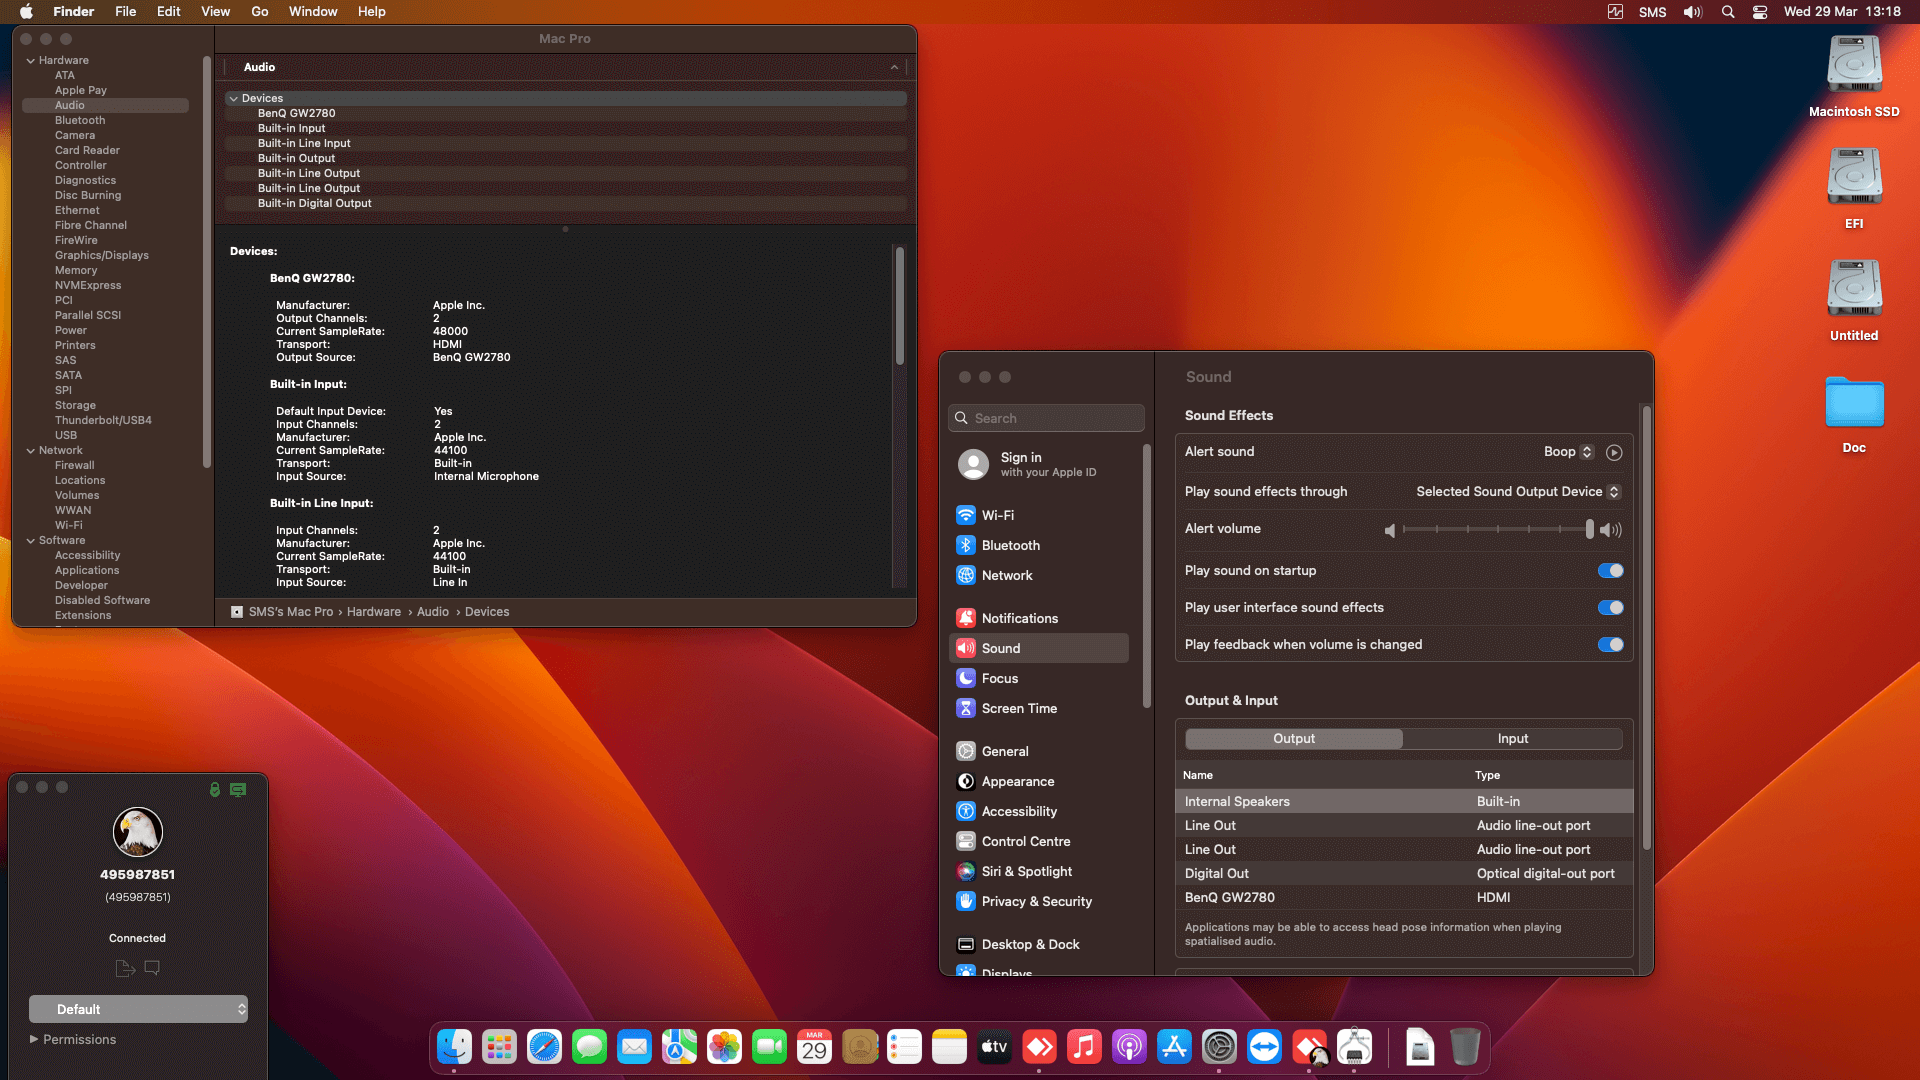The height and width of the screenshot is (1080, 1920).
Task: Select the Output tab in Sound
Action: click(1294, 739)
